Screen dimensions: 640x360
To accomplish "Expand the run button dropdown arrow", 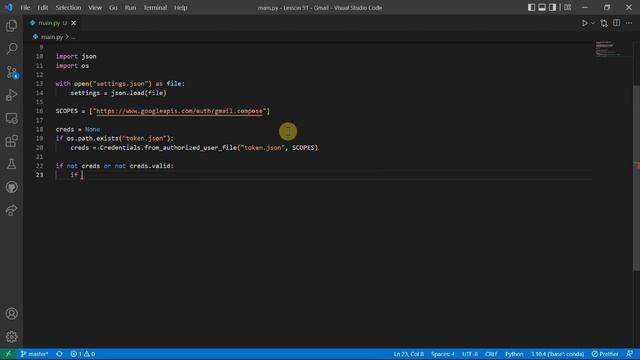I will (x=593, y=23).
